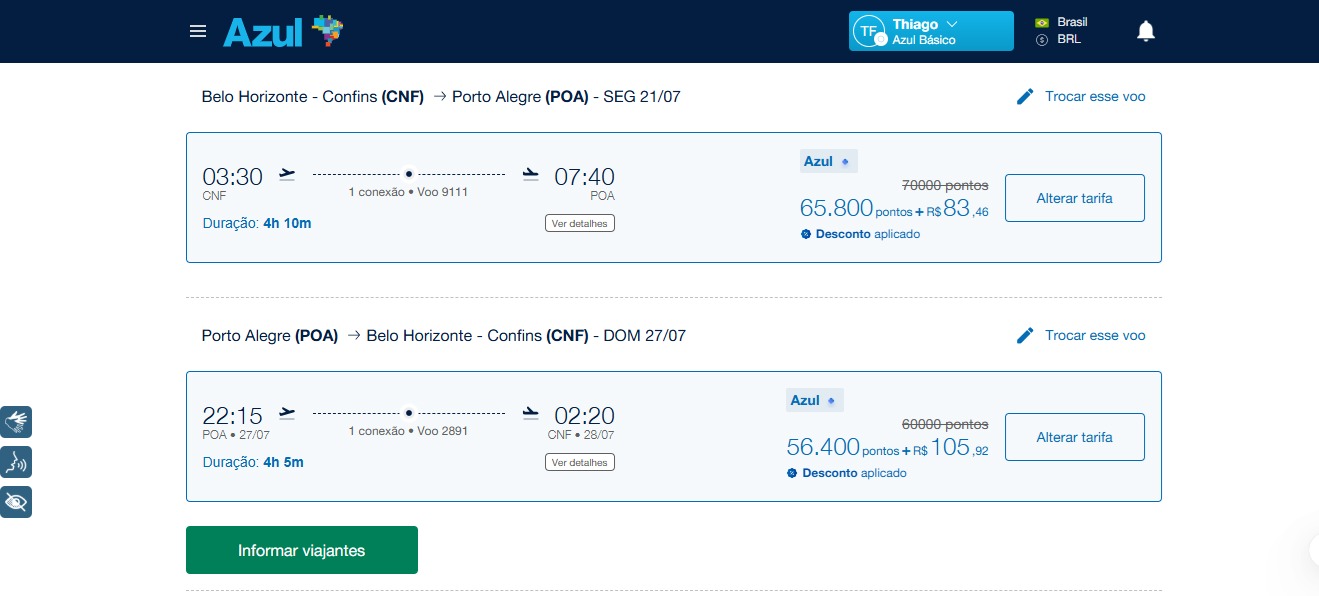Click Desconto aplicado info on outbound fare
Viewport: 1319px width, 596px height.
click(x=860, y=234)
